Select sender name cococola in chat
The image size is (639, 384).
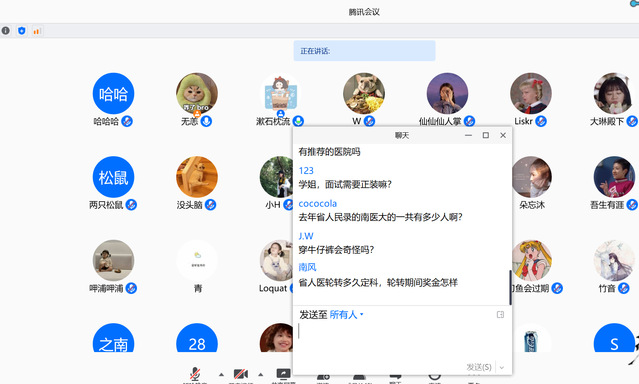click(318, 203)
